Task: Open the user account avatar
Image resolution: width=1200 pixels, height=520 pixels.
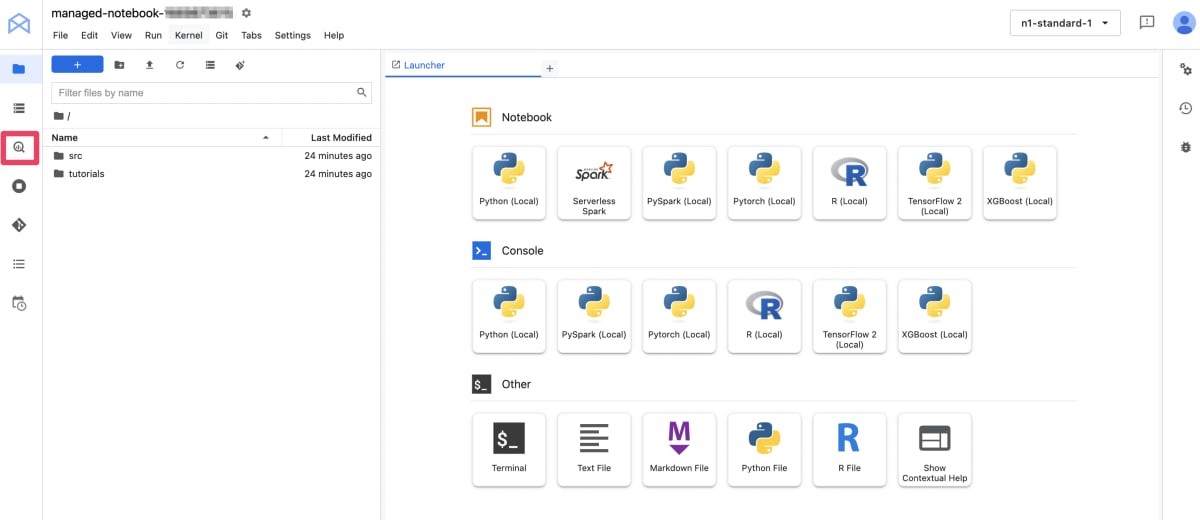Action: [x=1183, y=22]
